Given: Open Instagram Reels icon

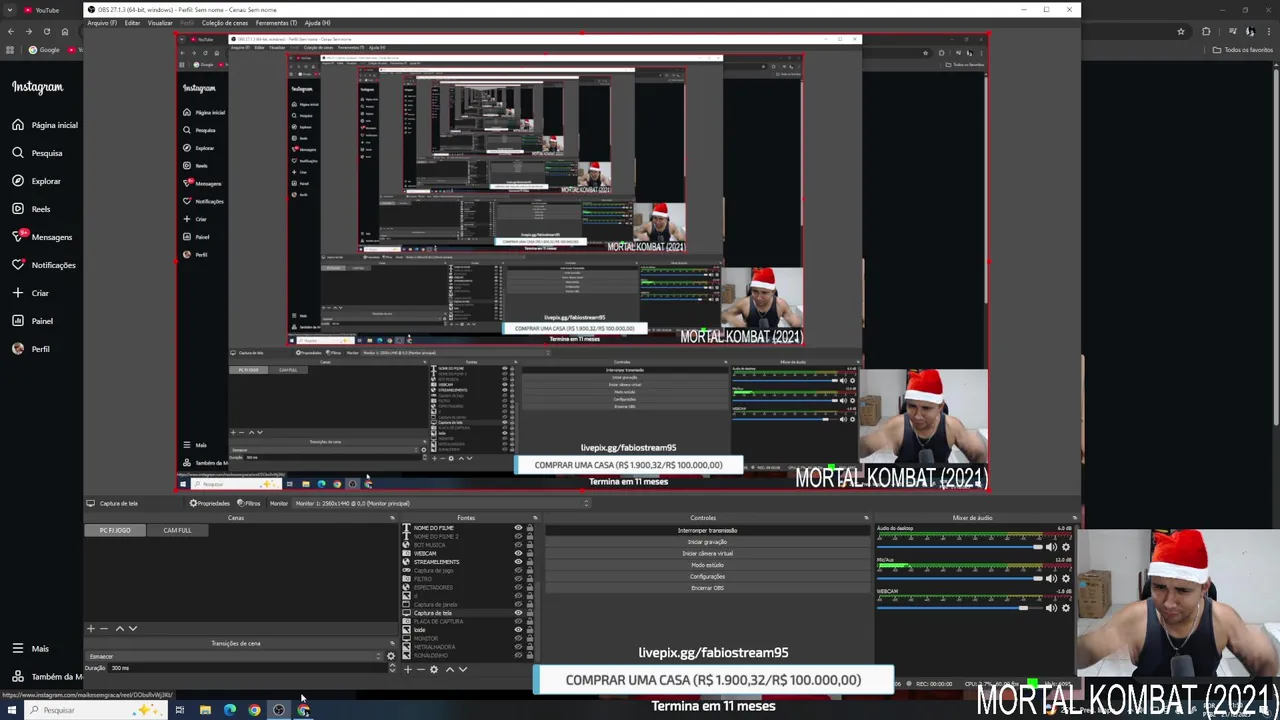Looking at the screenshot, I should tap(18, 209).
